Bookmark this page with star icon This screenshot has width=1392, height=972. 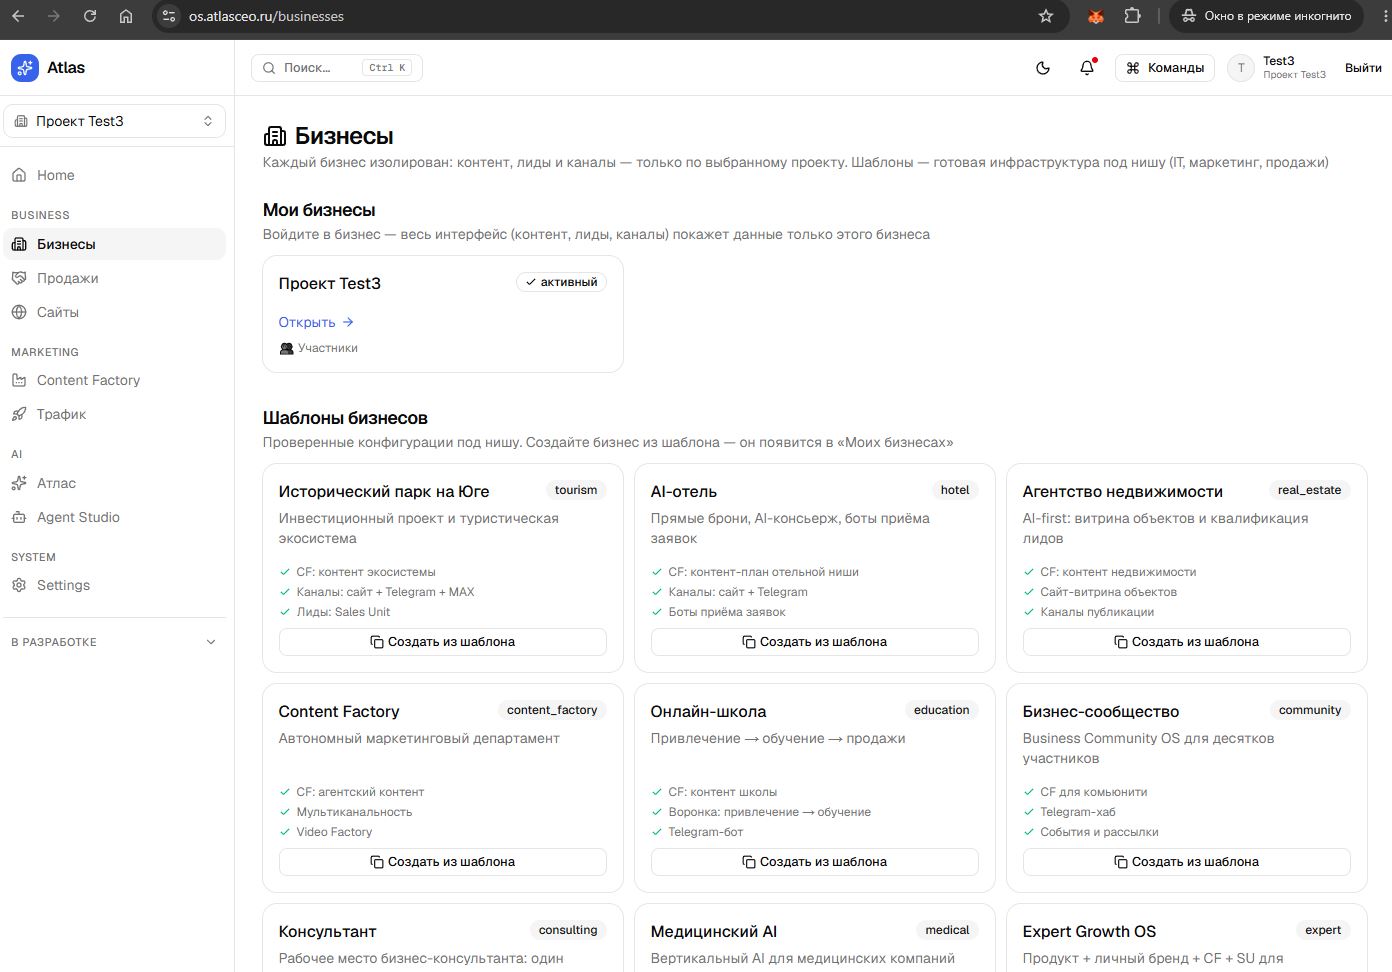click(1046, 16)
